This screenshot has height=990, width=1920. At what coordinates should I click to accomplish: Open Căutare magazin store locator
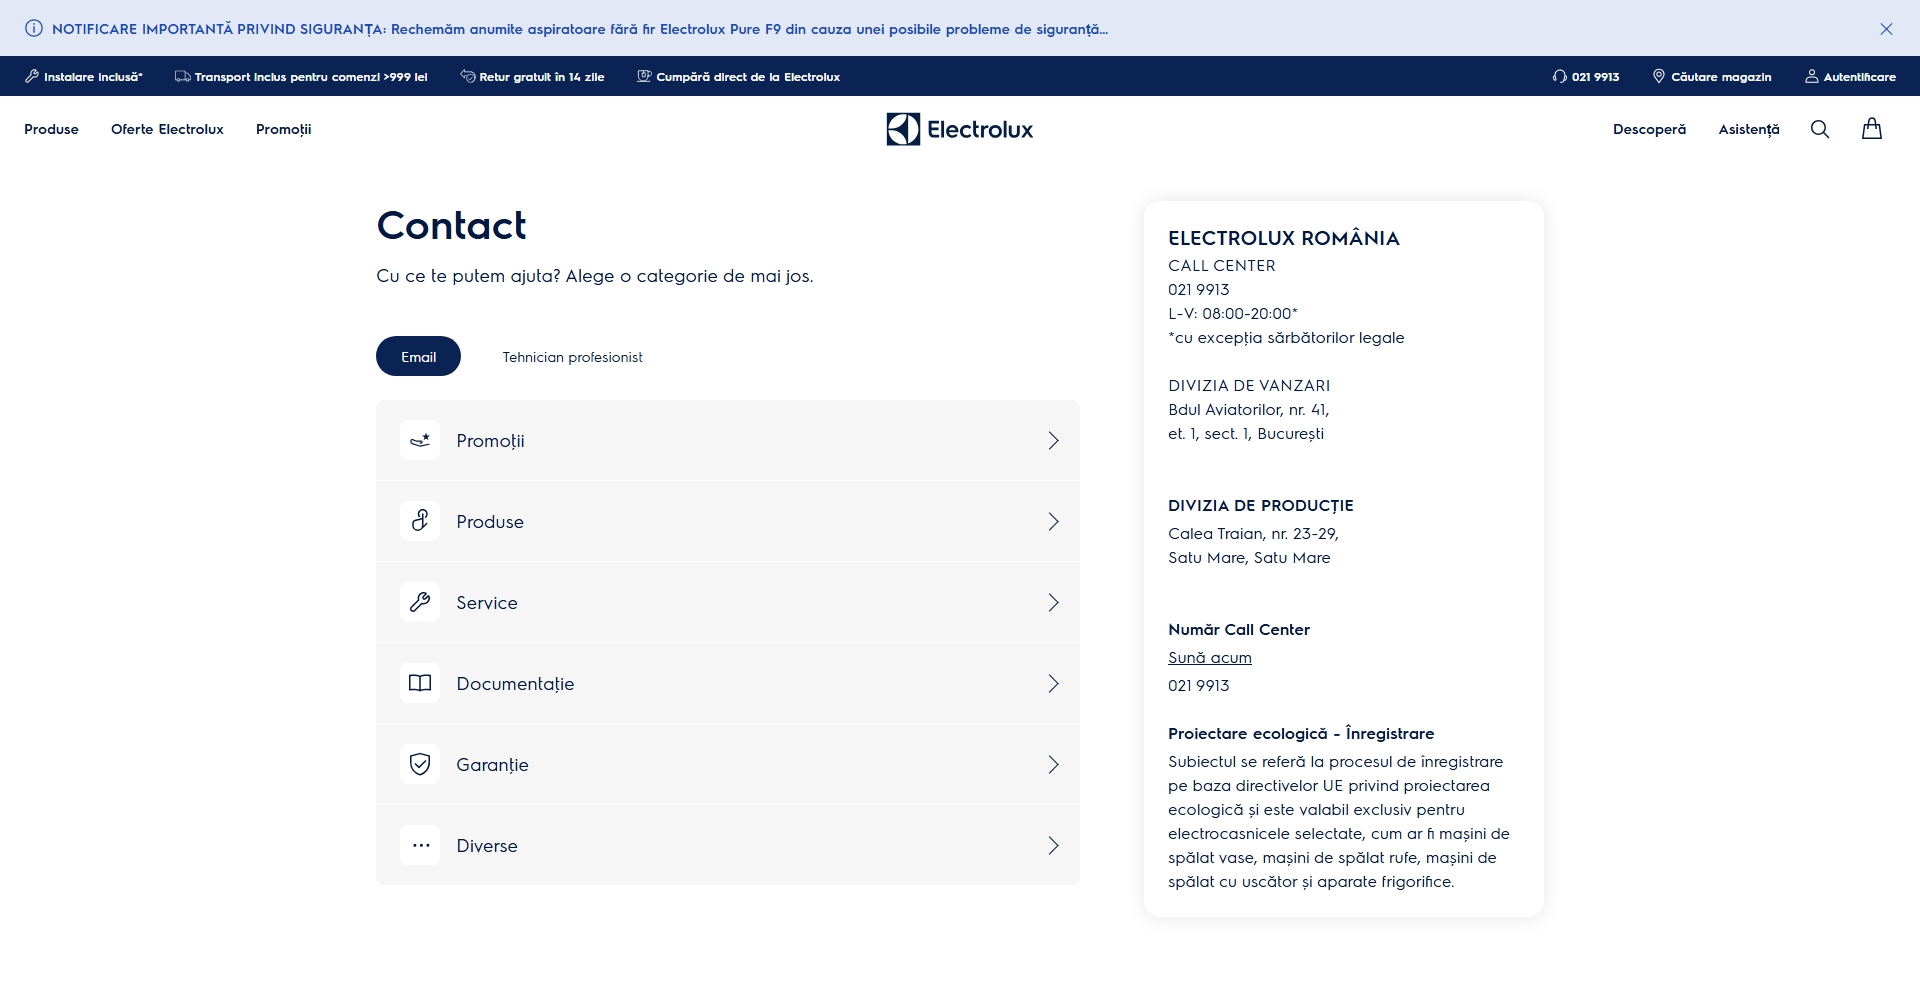click(1711, 77)
